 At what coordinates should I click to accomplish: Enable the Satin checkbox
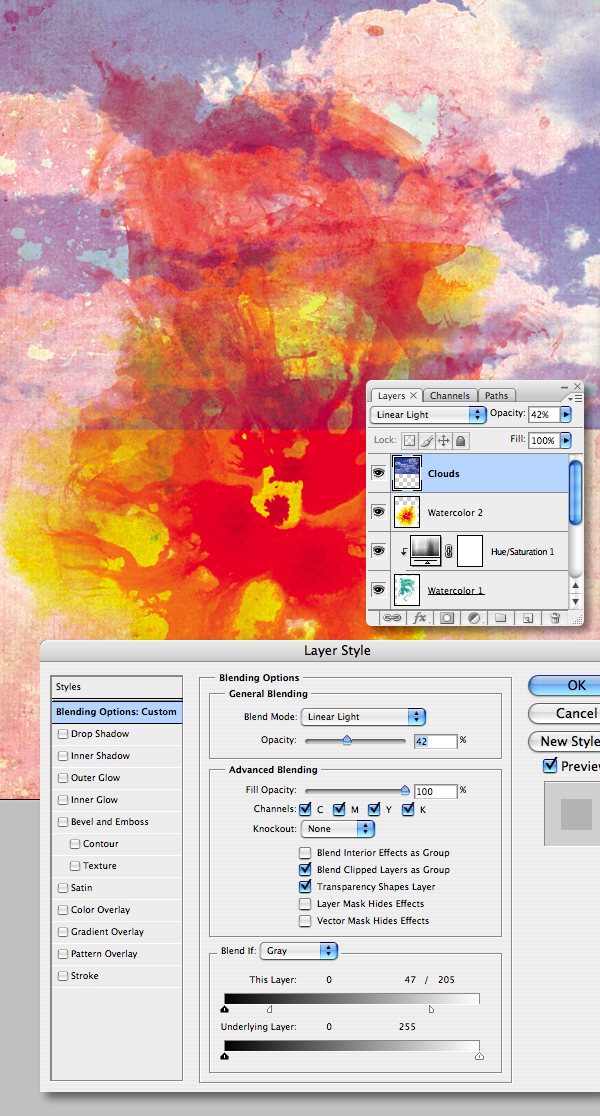click(x=63, y=888)
